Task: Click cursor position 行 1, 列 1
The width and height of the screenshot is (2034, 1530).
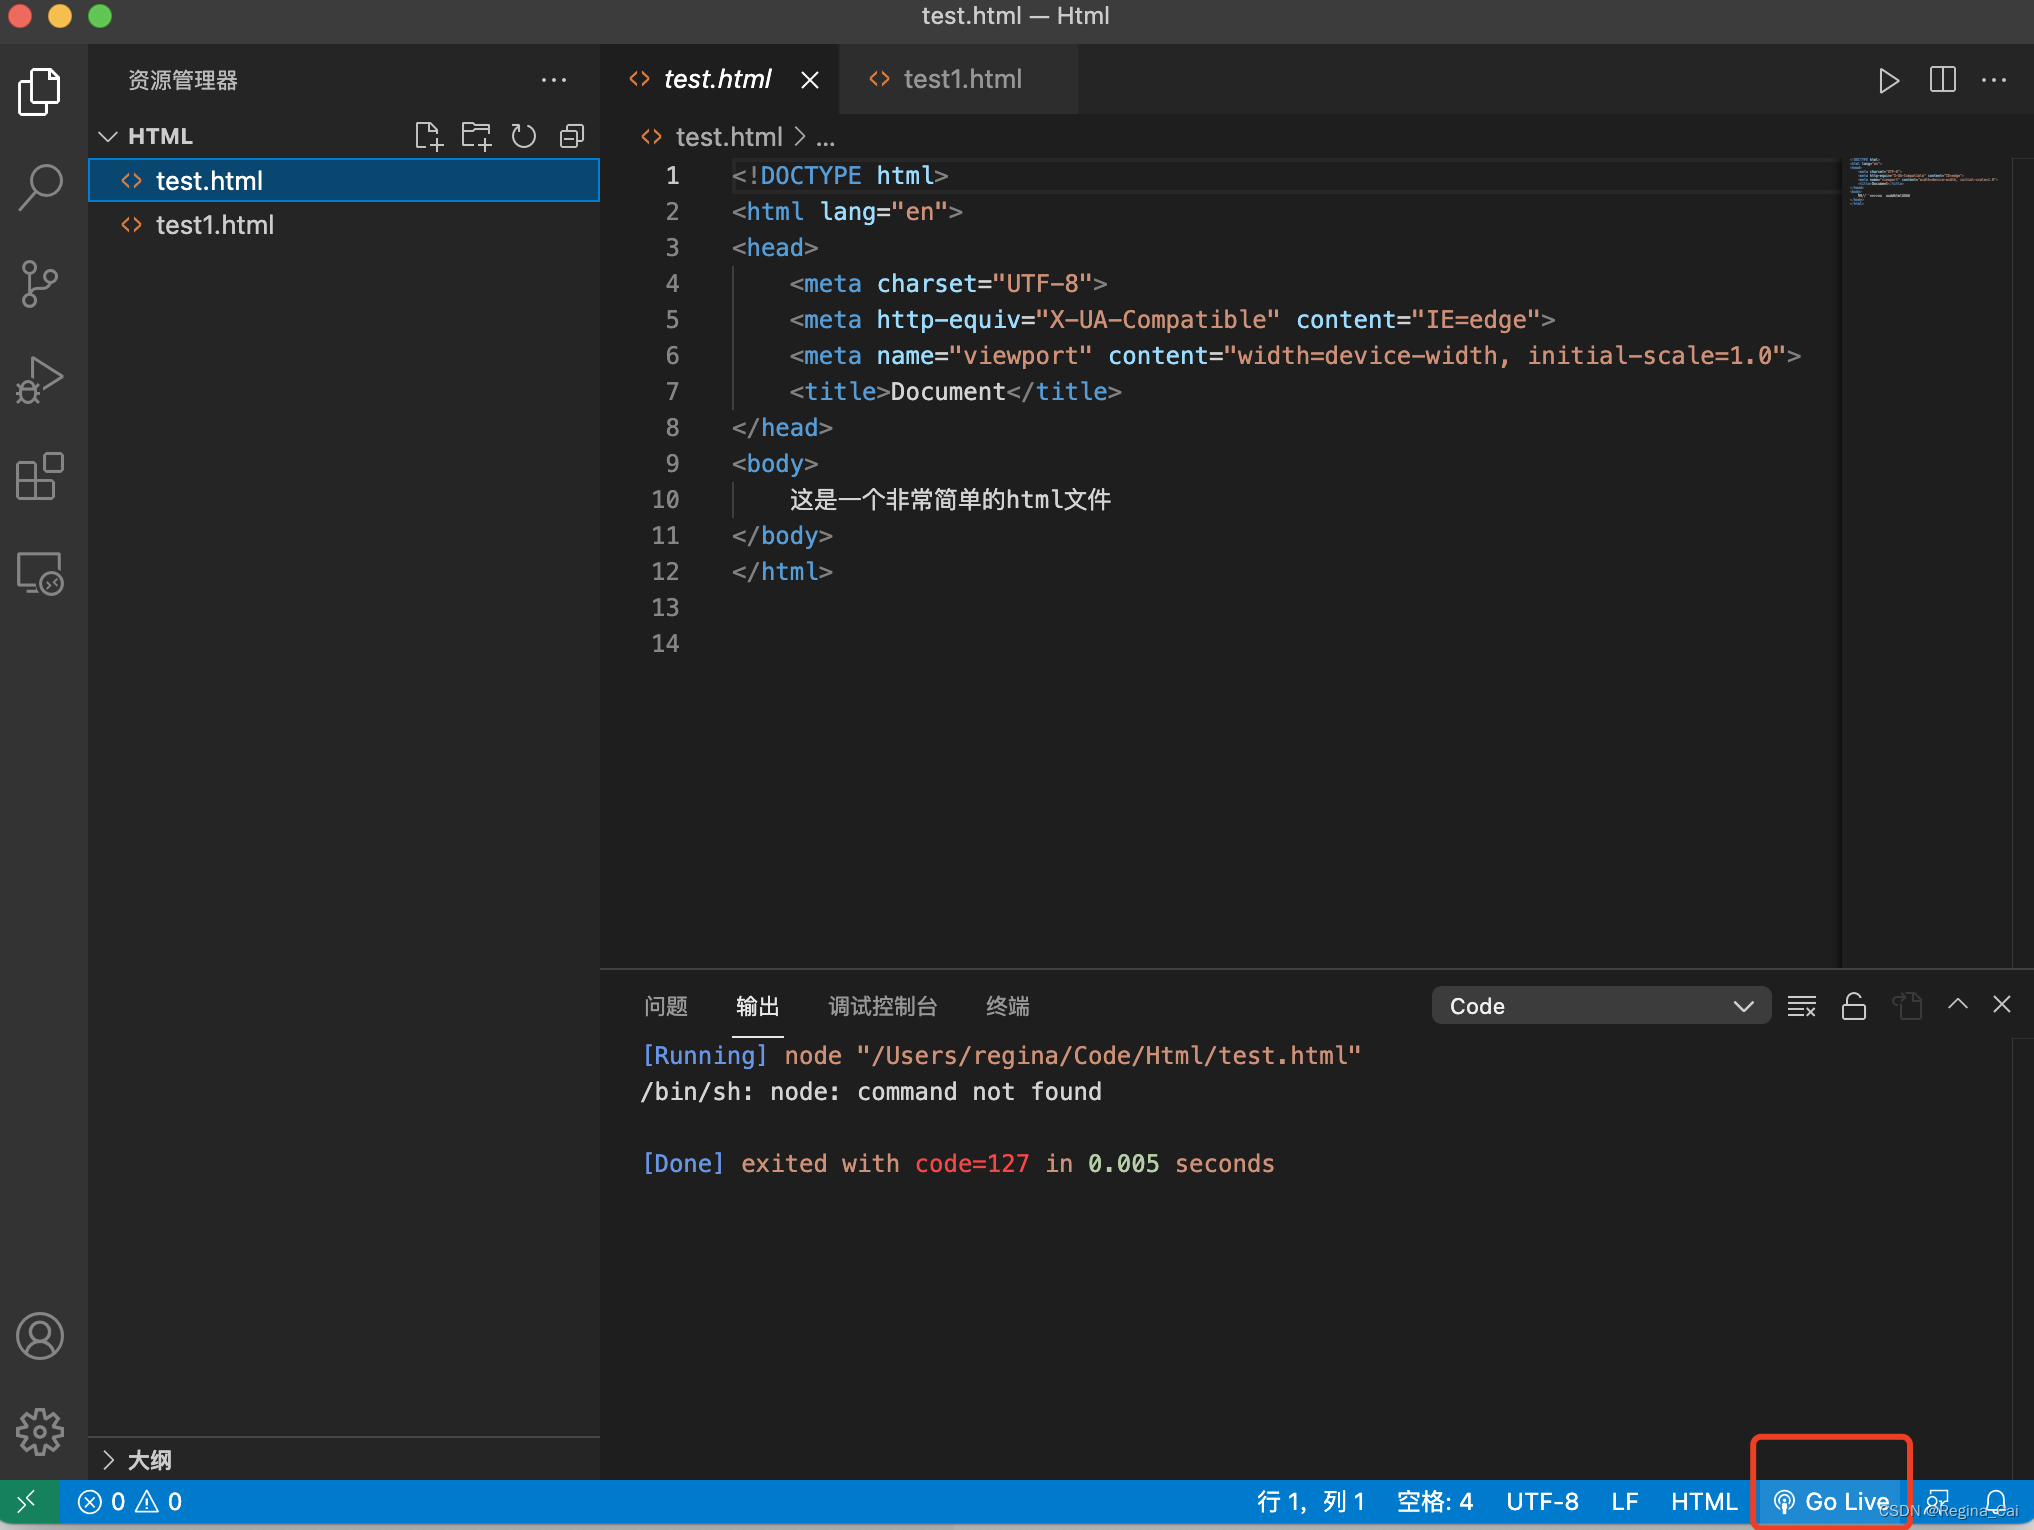Action: [x=1310, y=1502]
